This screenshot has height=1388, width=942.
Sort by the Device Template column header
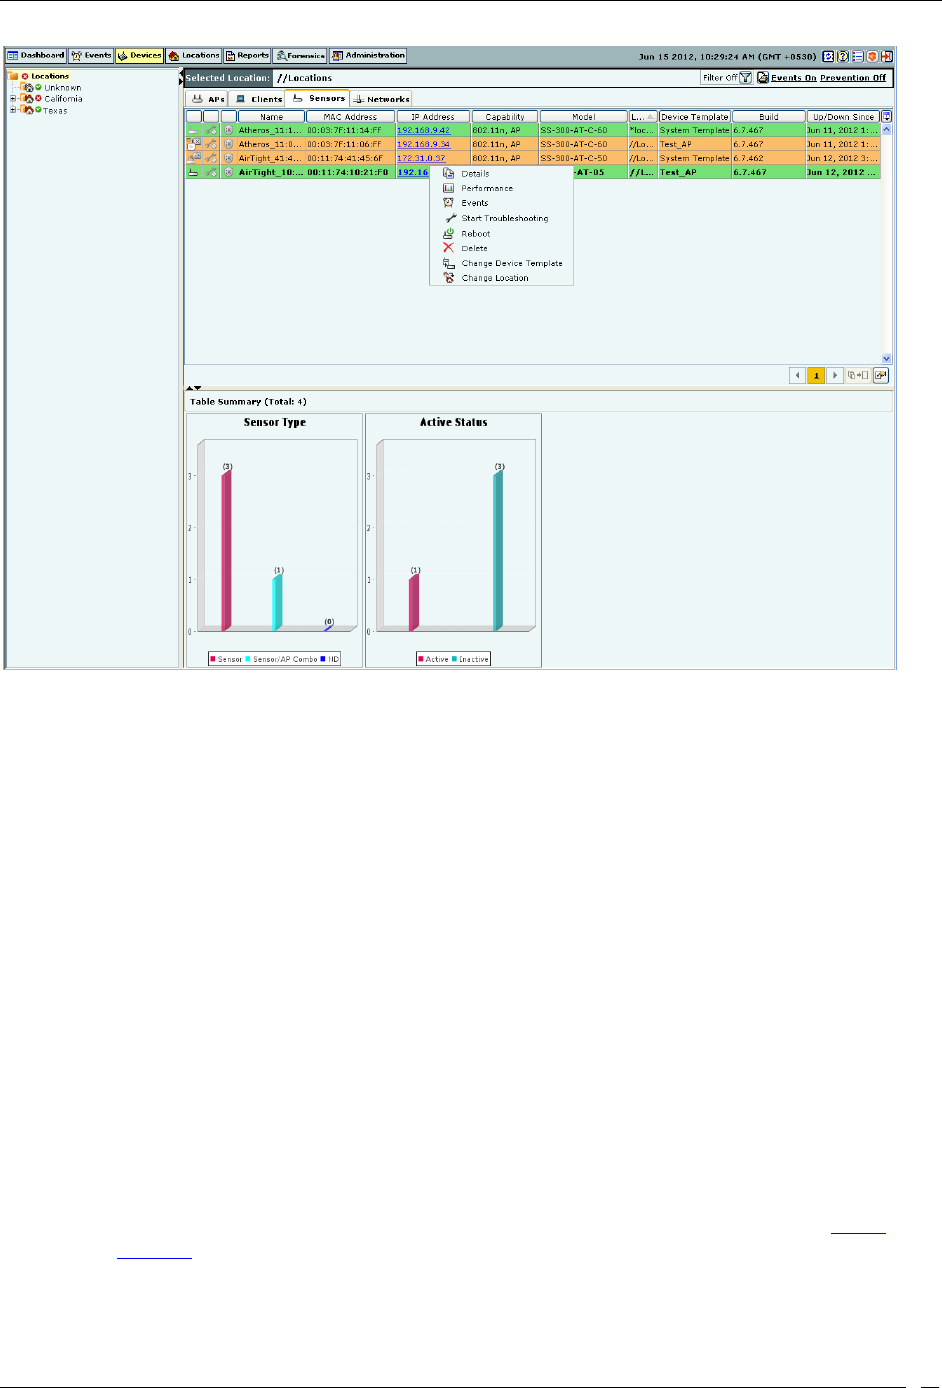[x=695, y=117]
